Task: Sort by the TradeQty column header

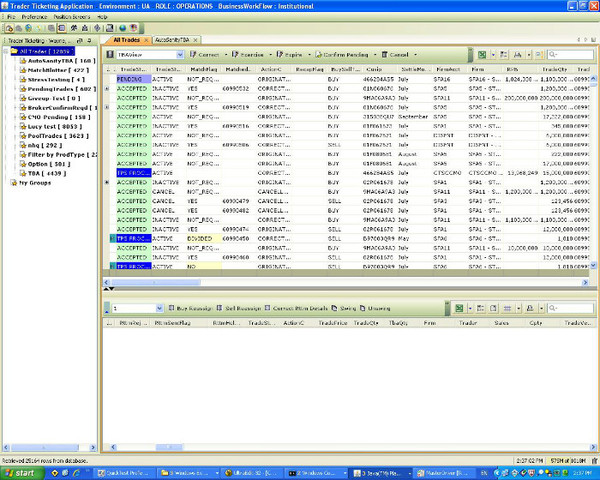Action: pos(555,69)
